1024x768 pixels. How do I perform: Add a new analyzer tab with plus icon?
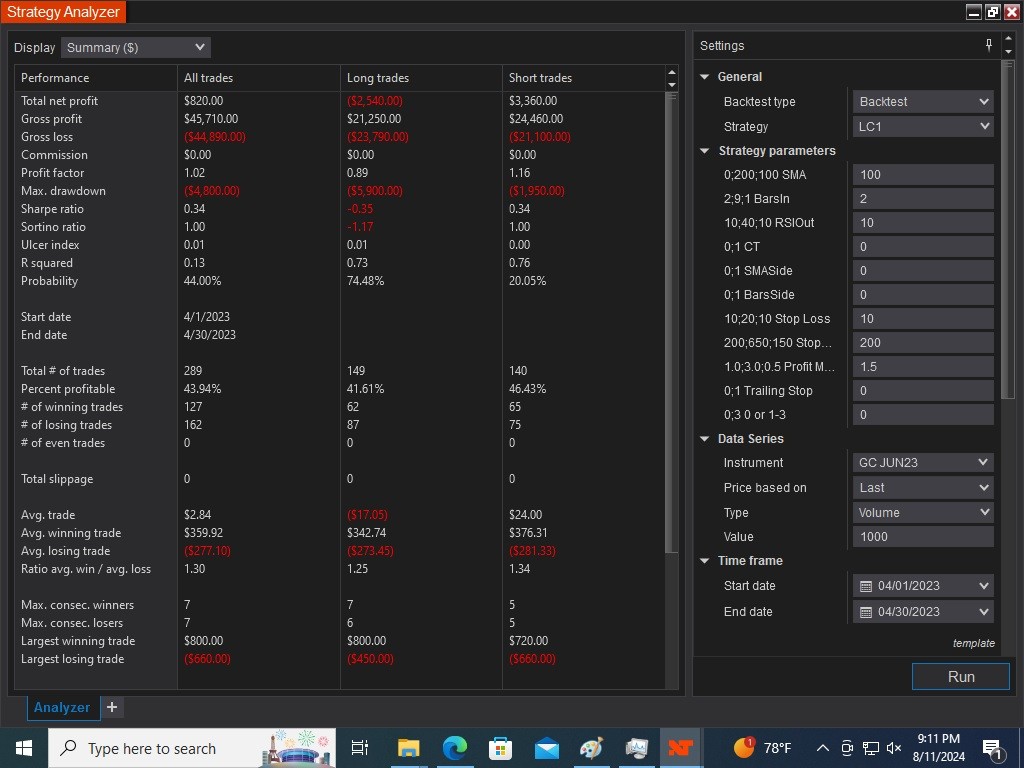point(112,707)
